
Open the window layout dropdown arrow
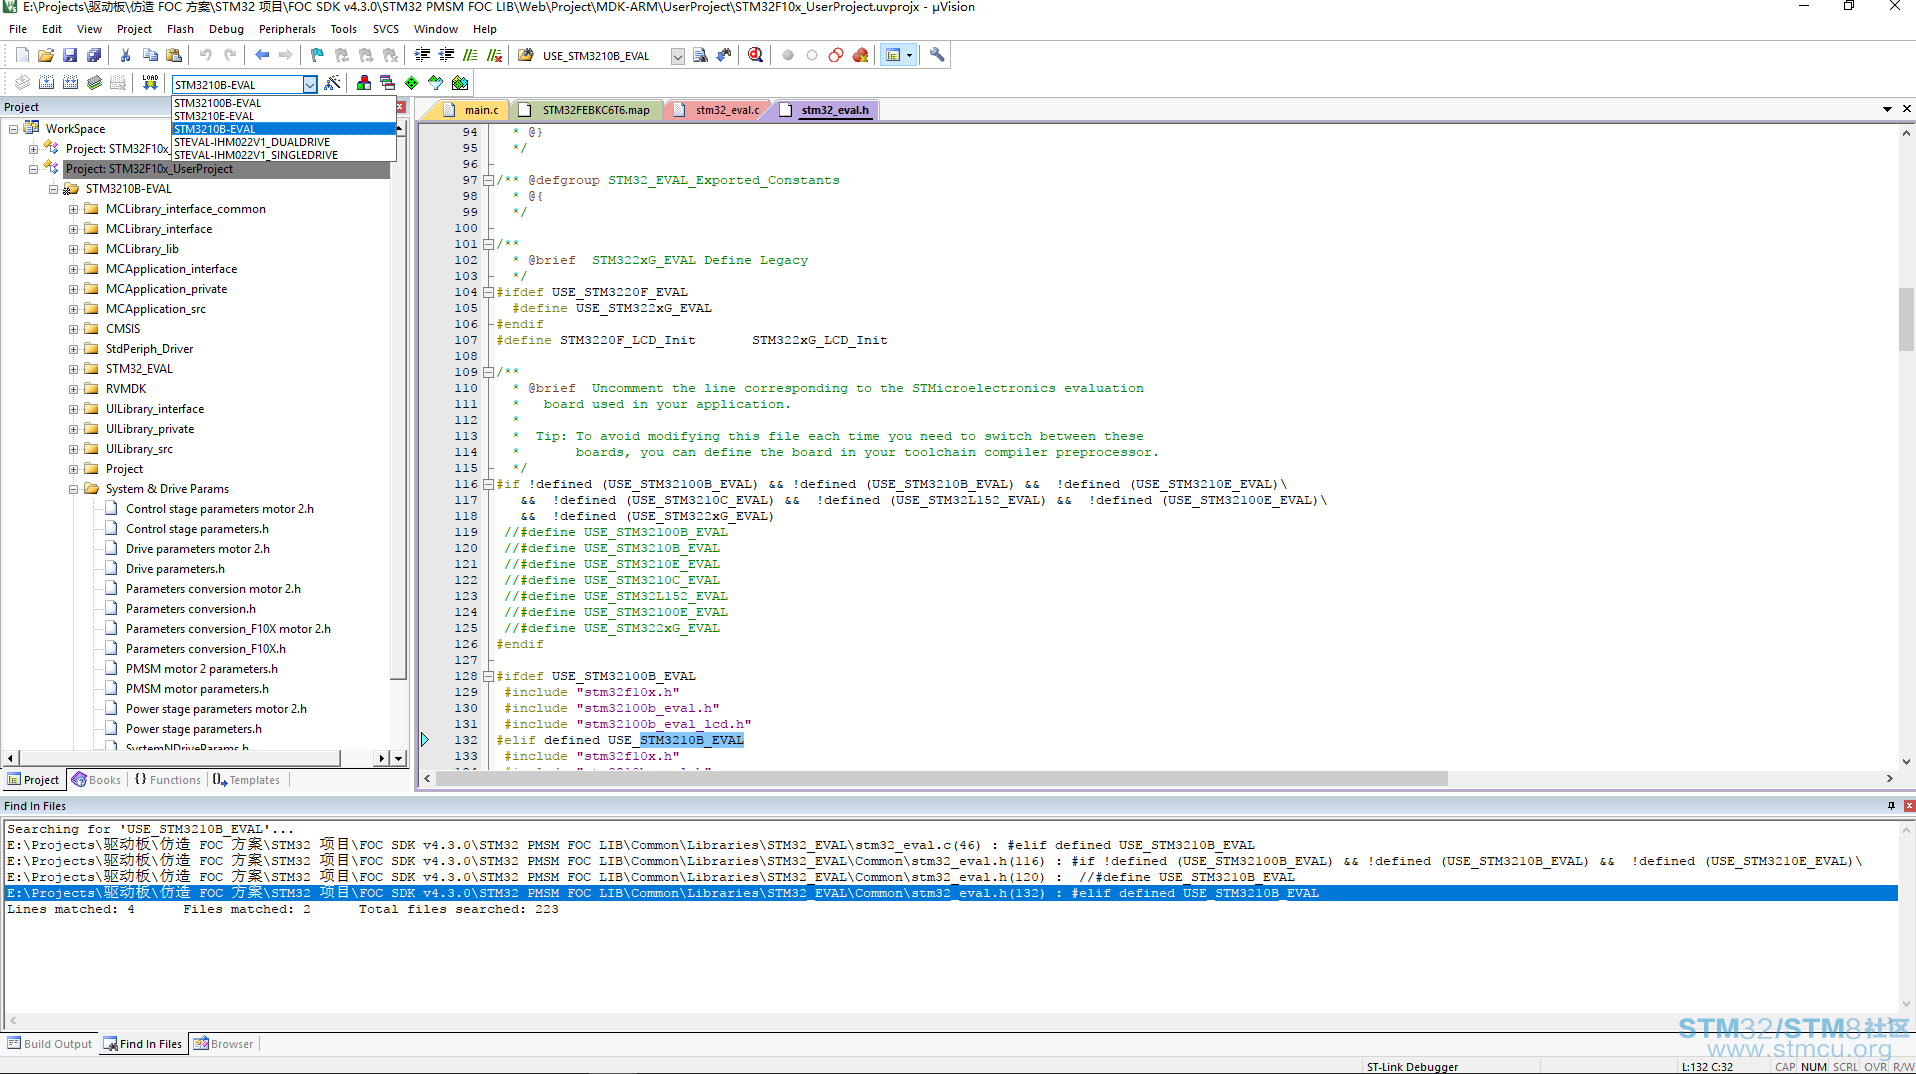click(x=909, y=55)
